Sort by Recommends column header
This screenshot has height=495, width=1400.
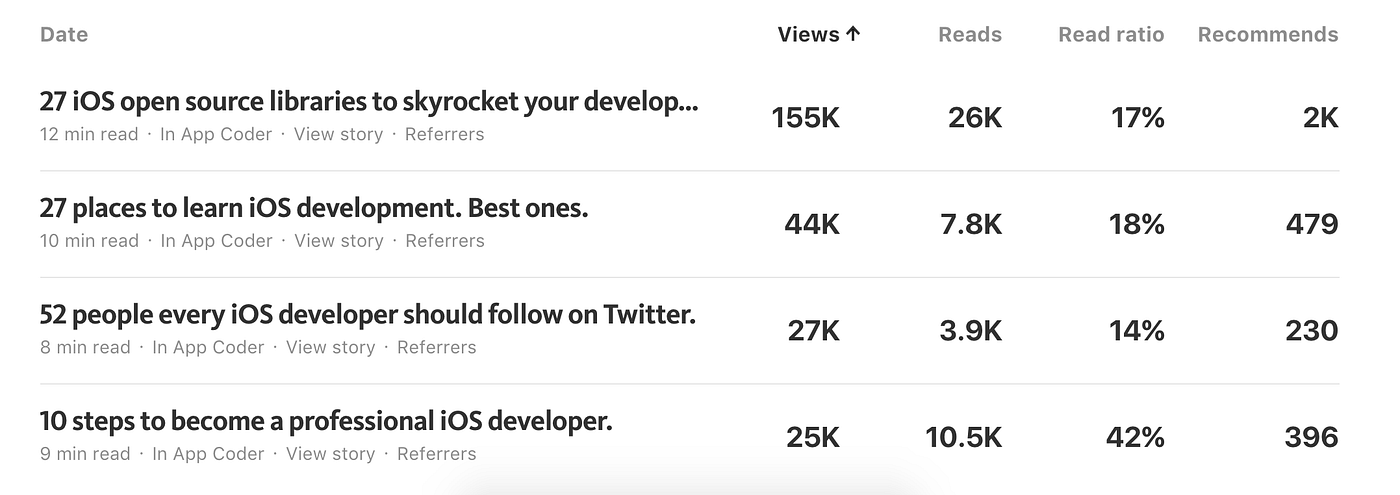click(x=1268, y=35)
